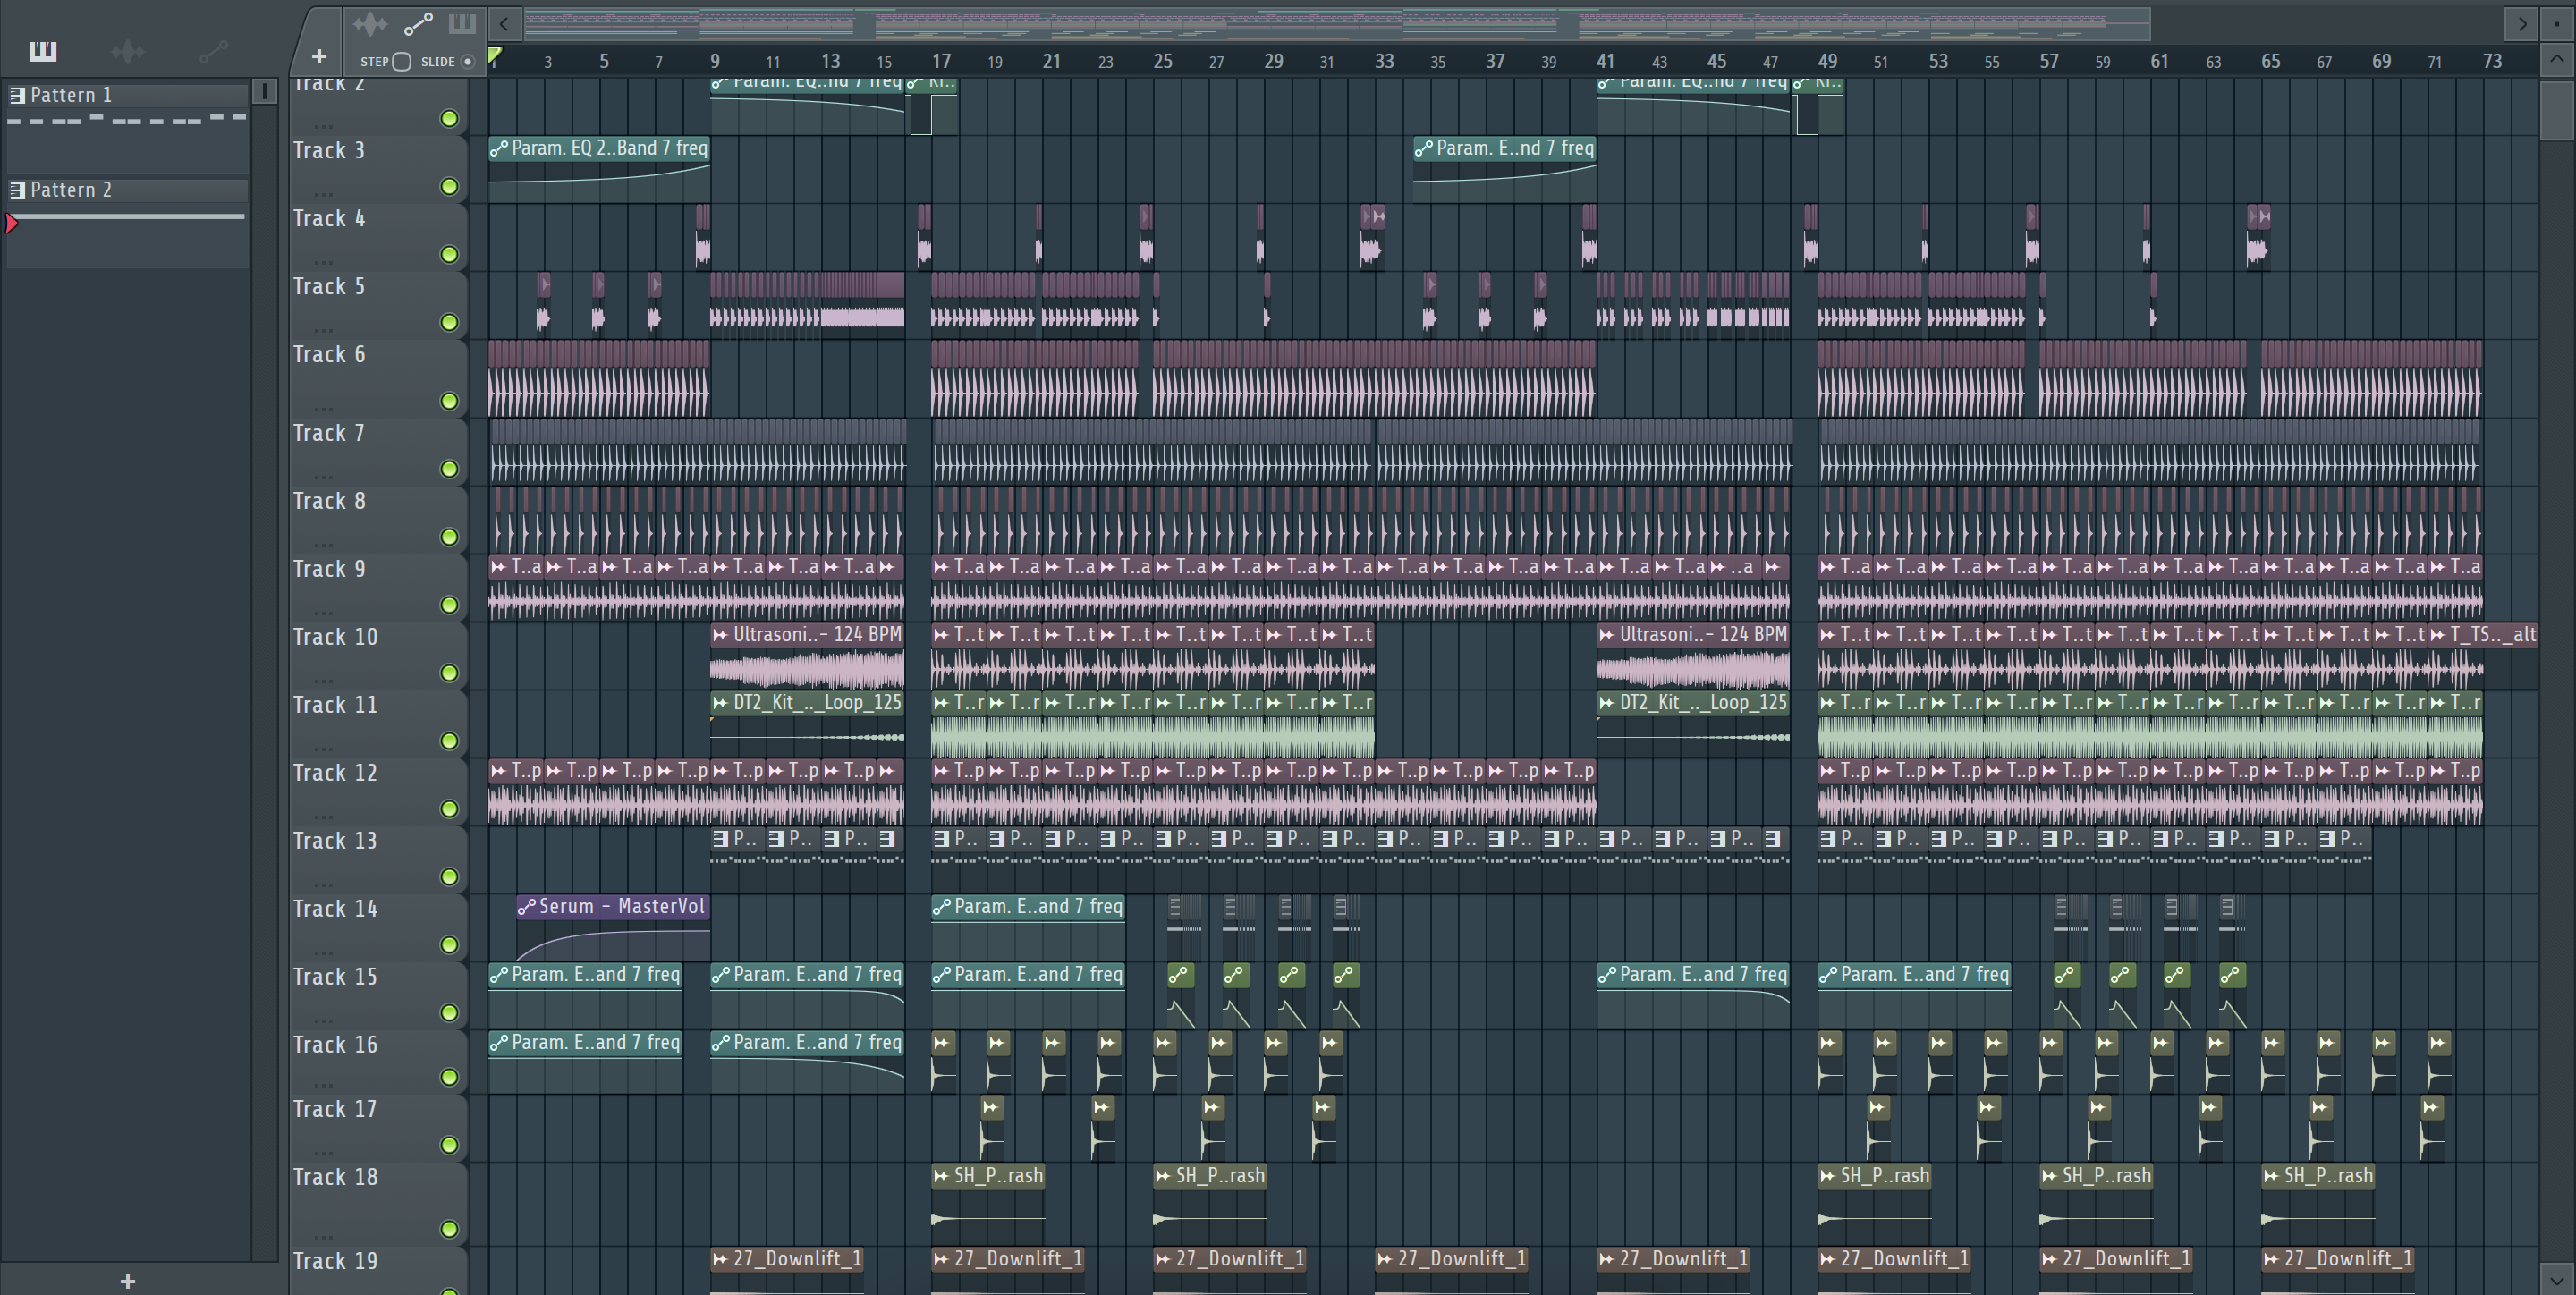Mute Track 18 using its green LED
Image resolution: width=2576 pixels, height=1295 pixels.
click(450, 1229)
